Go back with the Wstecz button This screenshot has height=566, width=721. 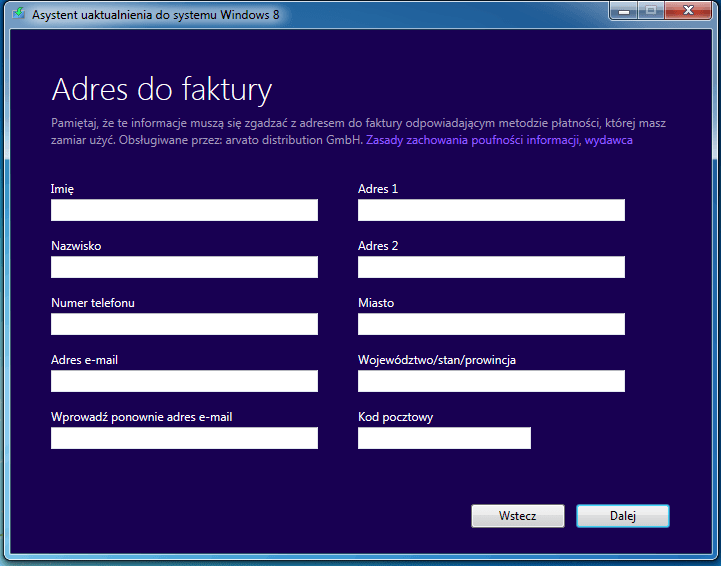pyautogui.click(x=518, y=516)
